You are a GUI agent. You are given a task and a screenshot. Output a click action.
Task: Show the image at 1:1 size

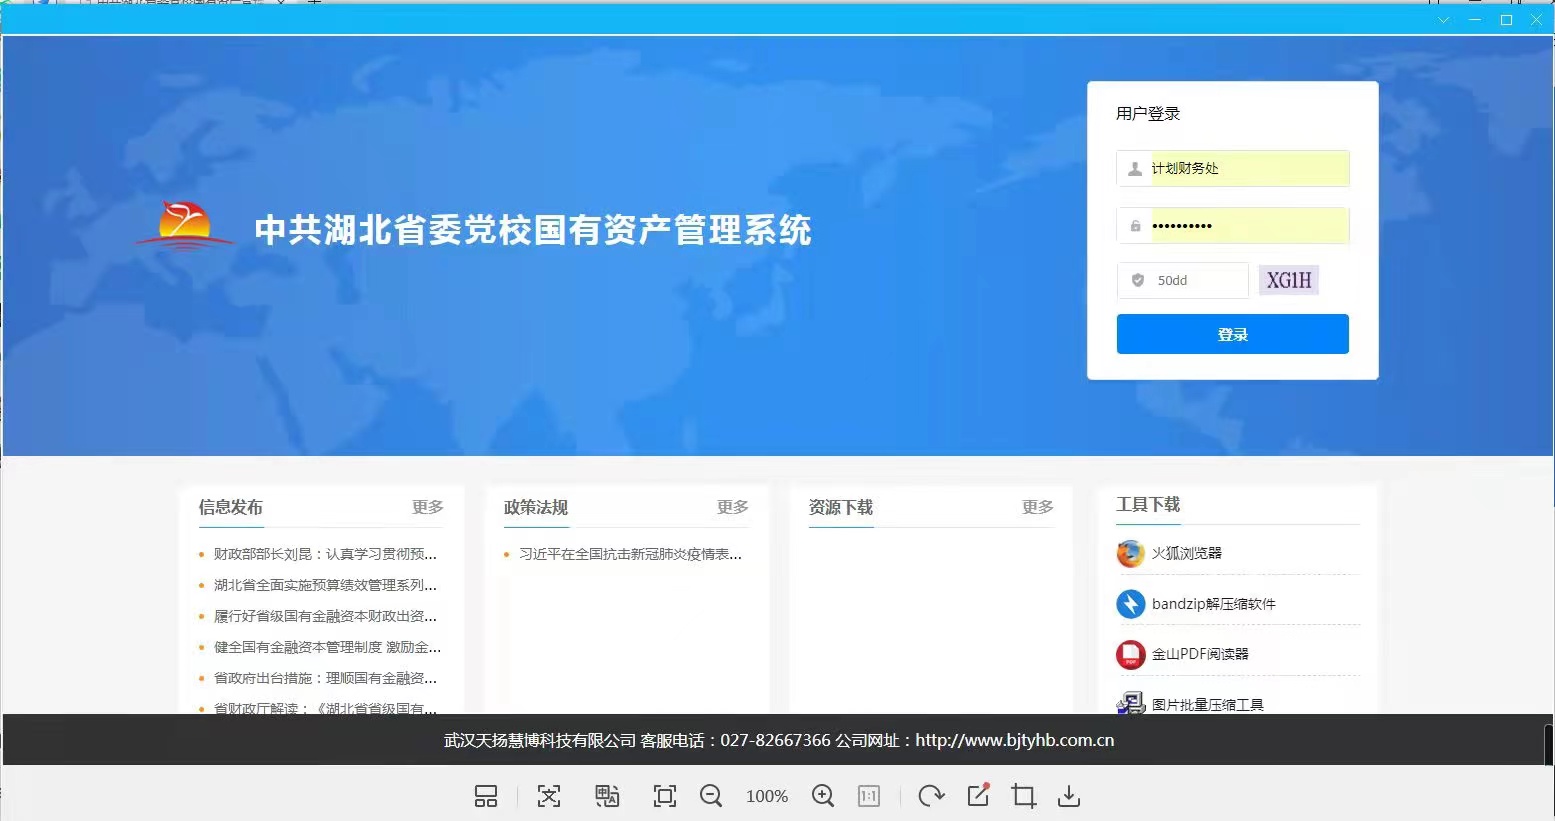point(869,796)
